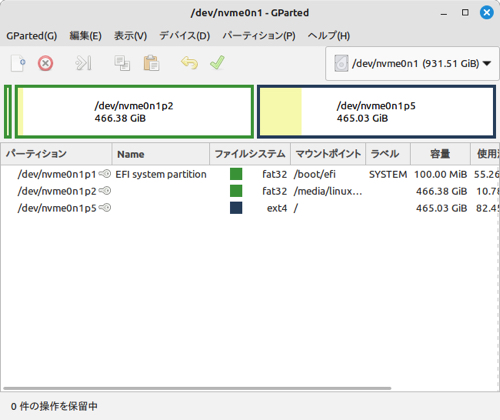Screen dimensions: 500x420
Task: Click the ファイルシステム column header
Action: coord(250,154)
